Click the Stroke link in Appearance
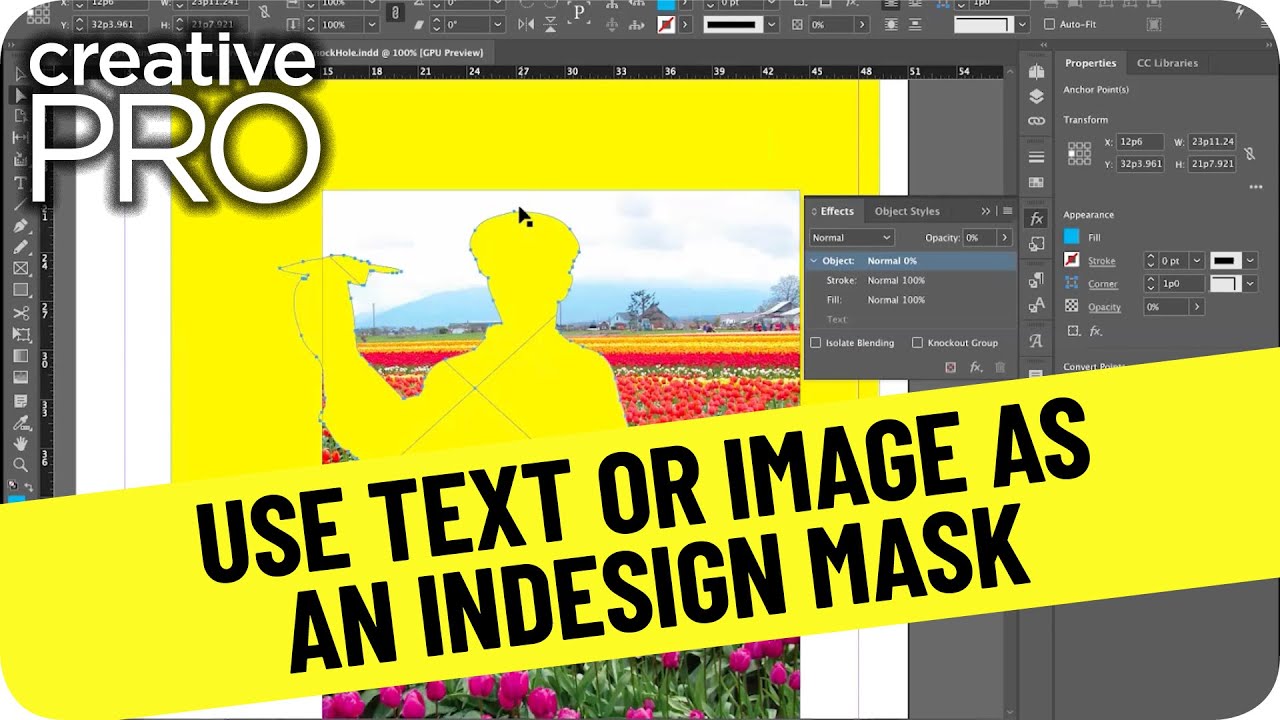Image resolution: width=1280 pixels, height=720 pixels. coord(1102,261)
